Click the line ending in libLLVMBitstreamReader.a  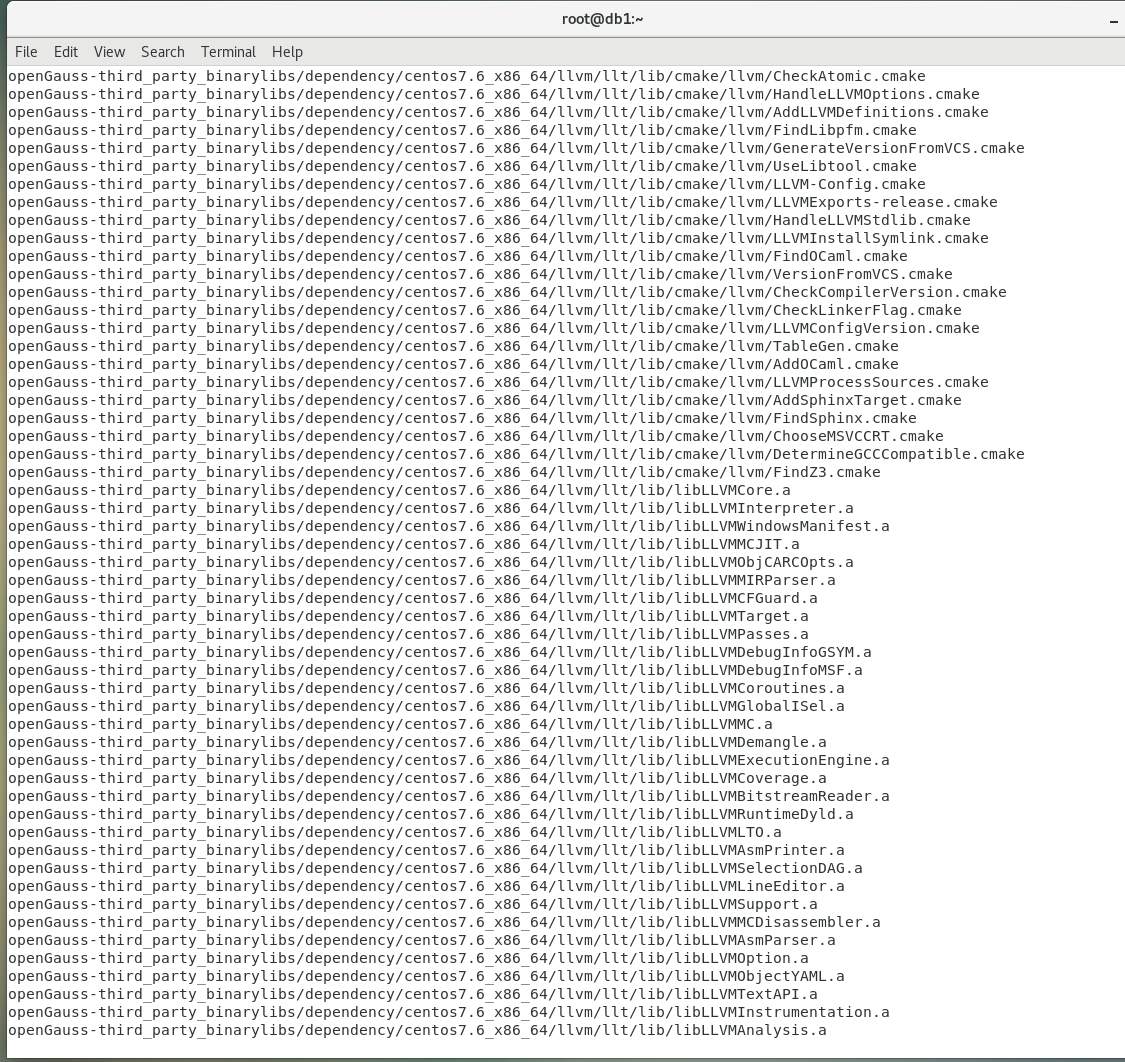pos(448,796)
